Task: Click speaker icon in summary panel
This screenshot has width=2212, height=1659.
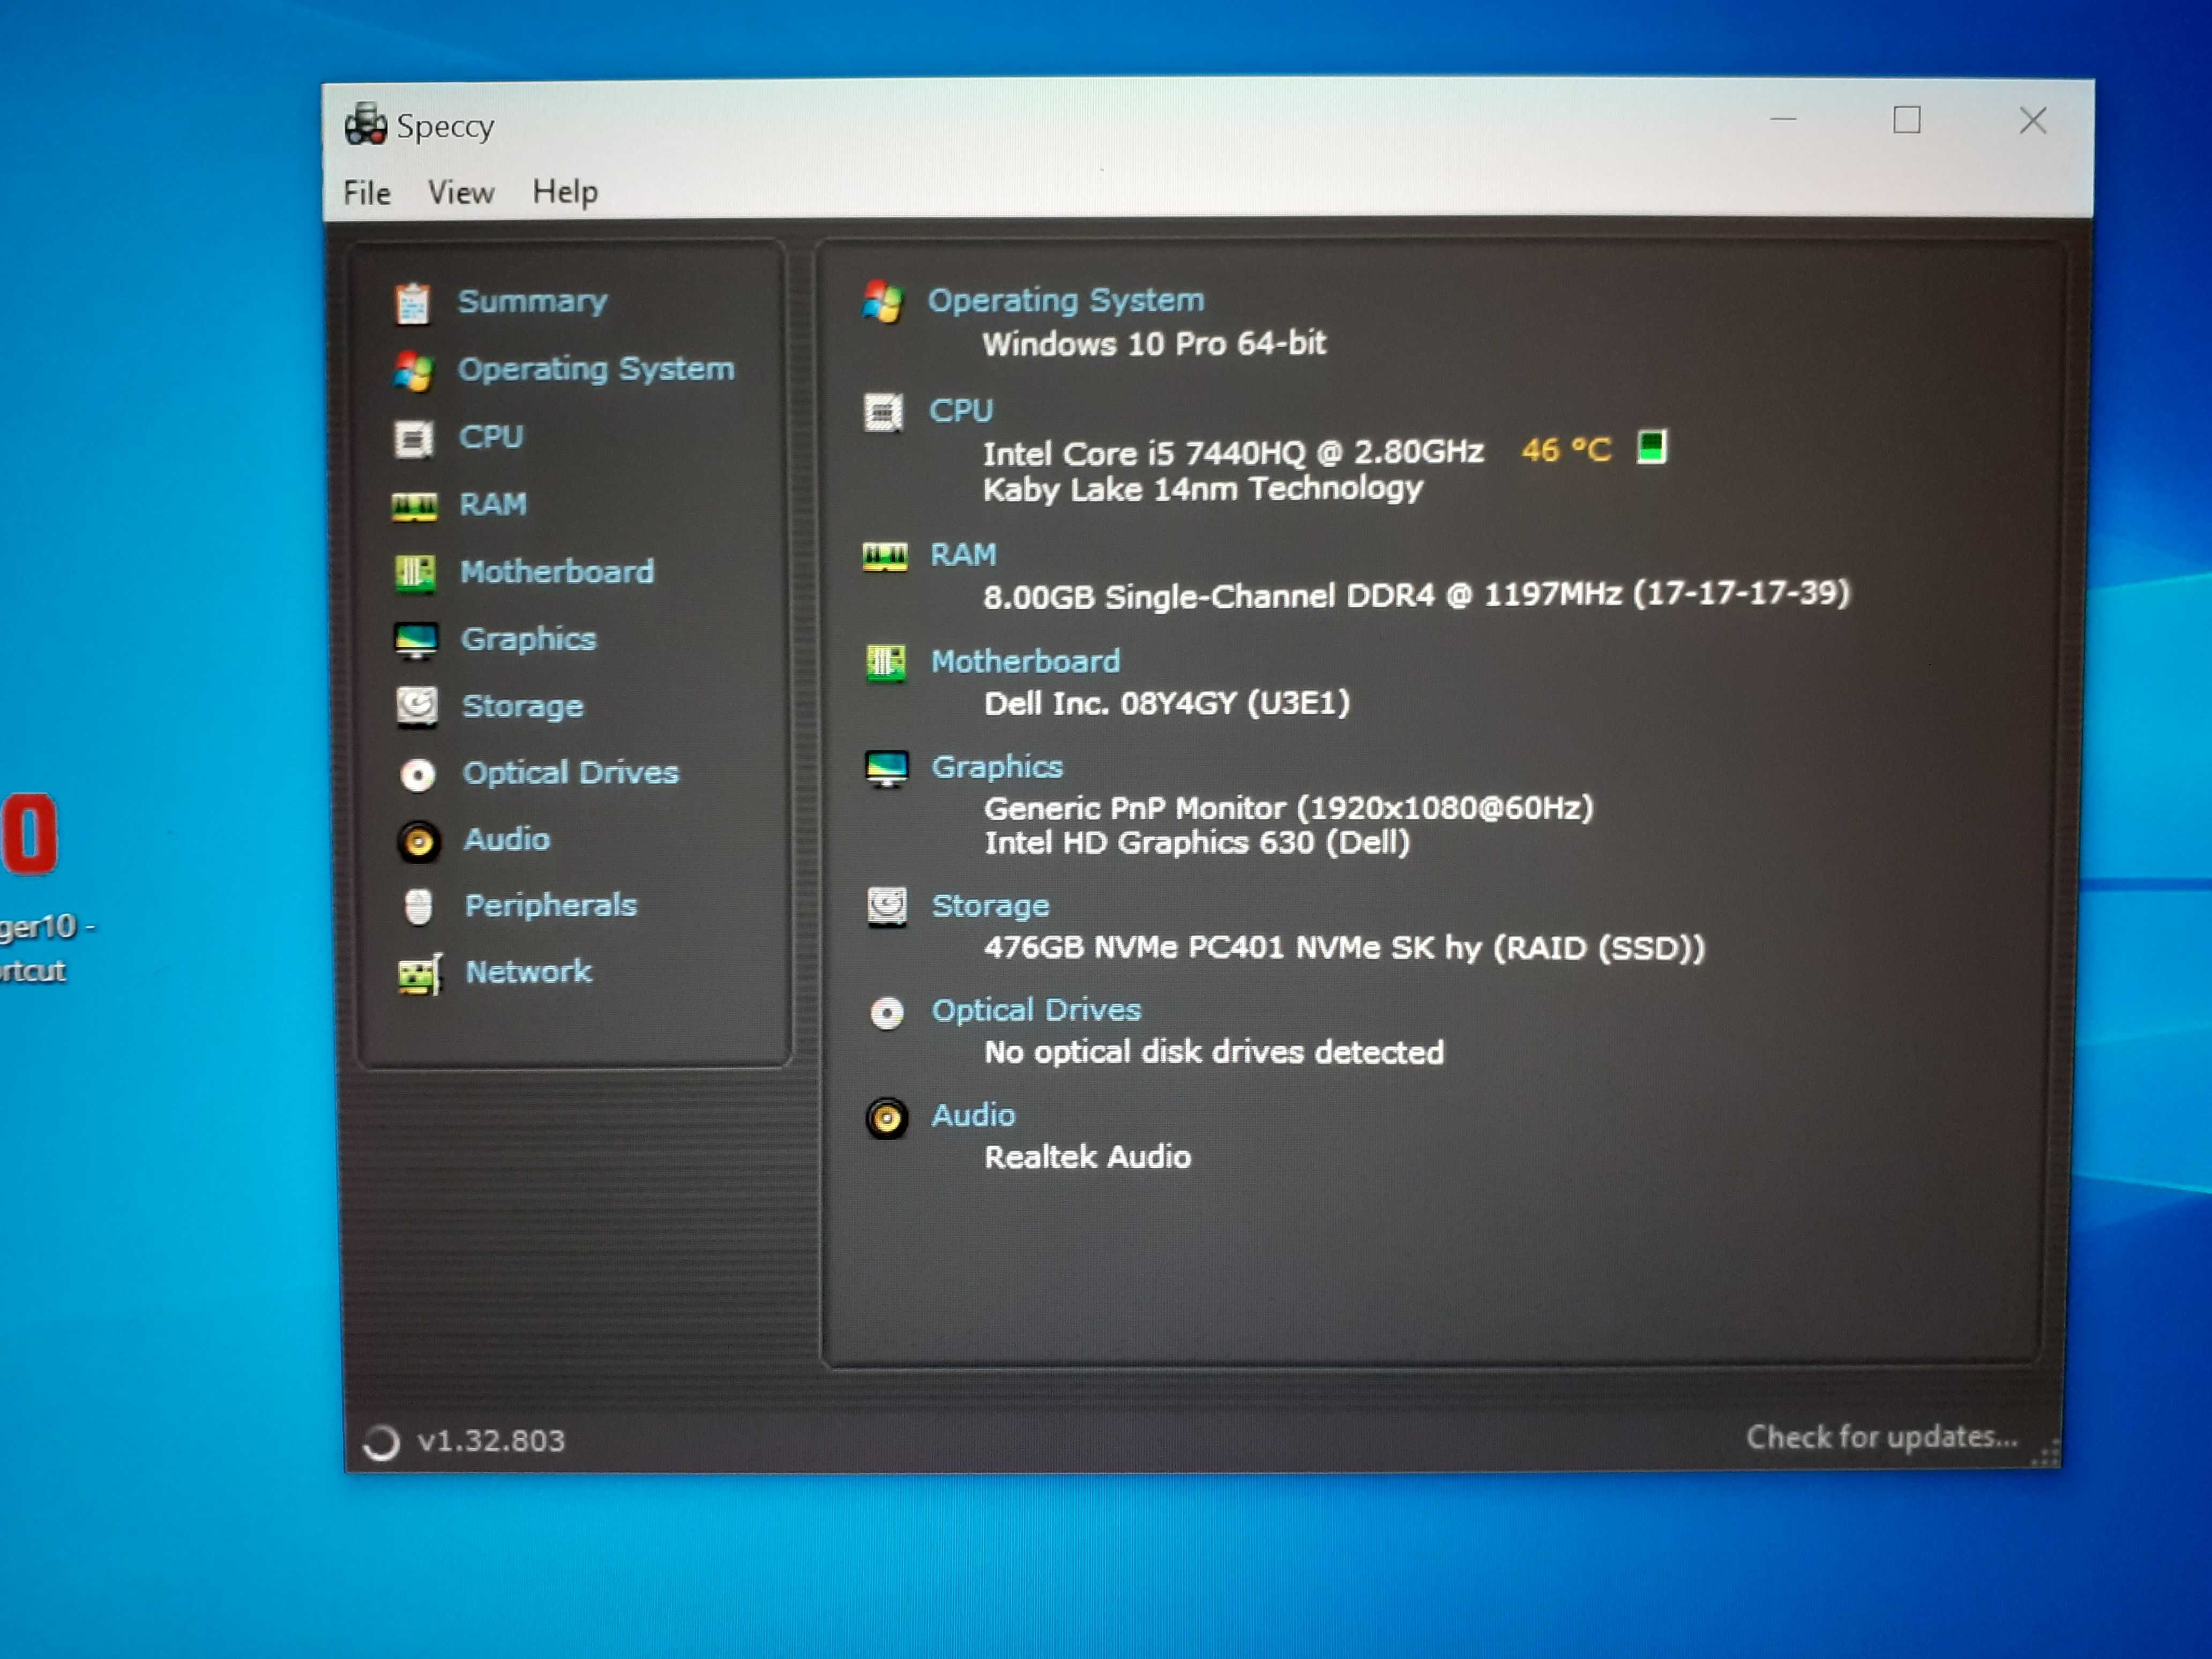Action: (887, 1118)
